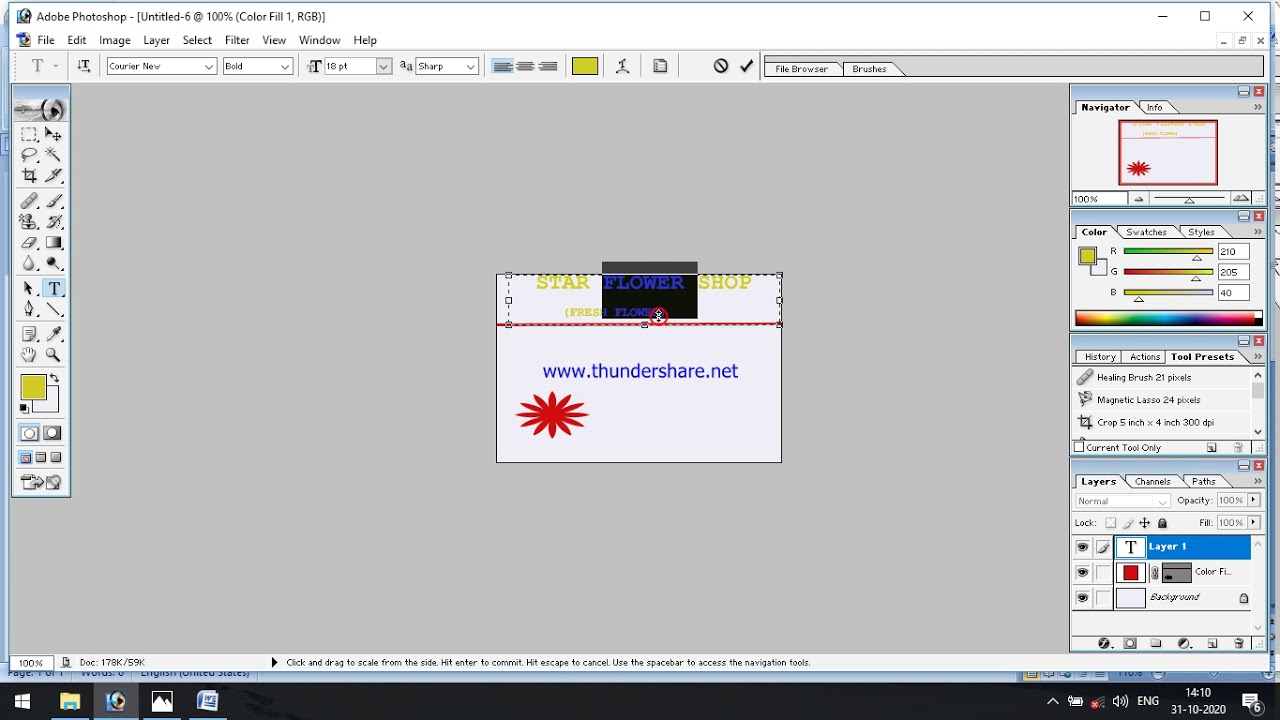Select the Pen tool
The width and height of the screenshot is (1280, 720).
pyautogui.click(x=29, y=310)
